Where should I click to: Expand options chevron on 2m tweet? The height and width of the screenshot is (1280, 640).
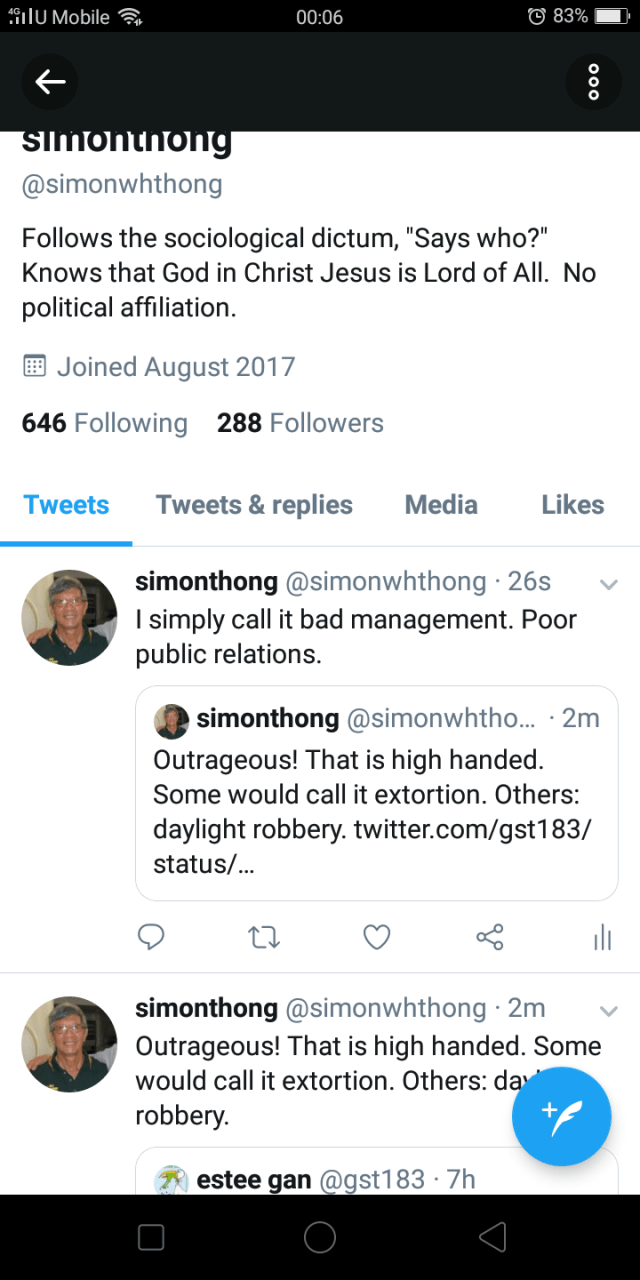point(608,1011)
